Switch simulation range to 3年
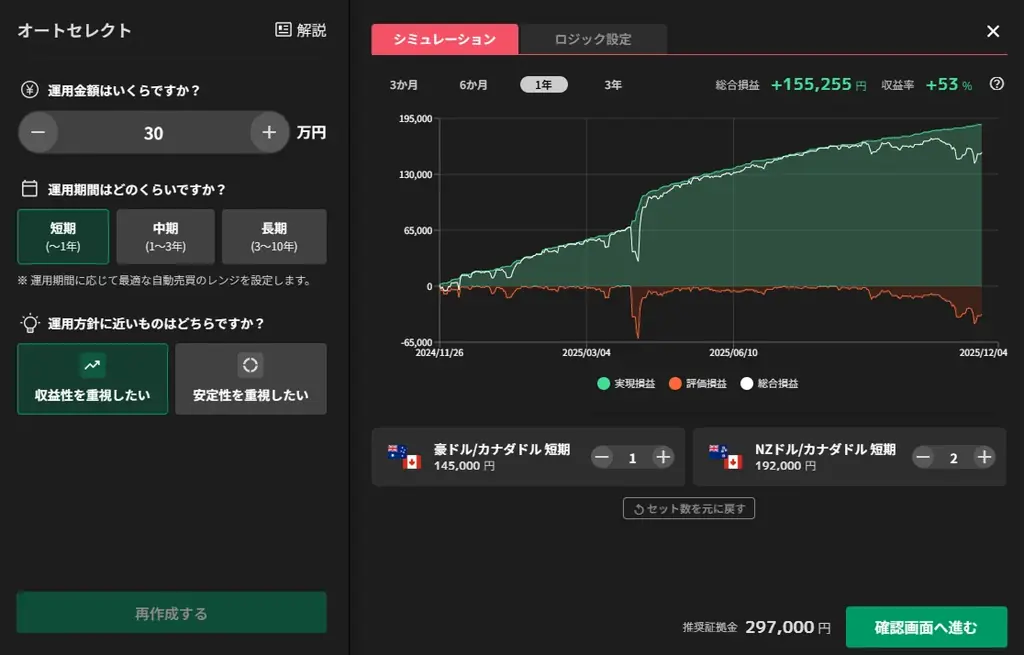1024x655 pixels. click(x=612, y=85)
